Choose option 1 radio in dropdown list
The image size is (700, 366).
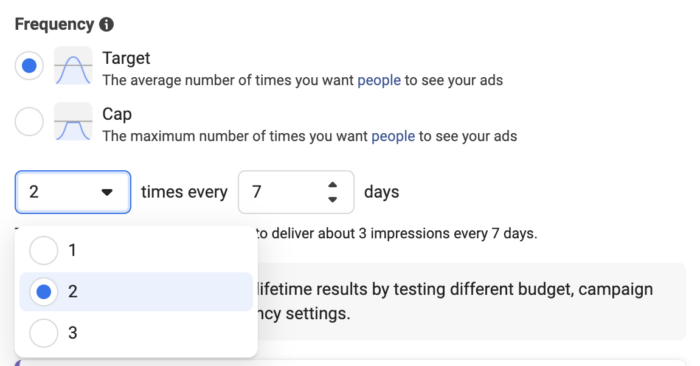click(x=43, y=250)
